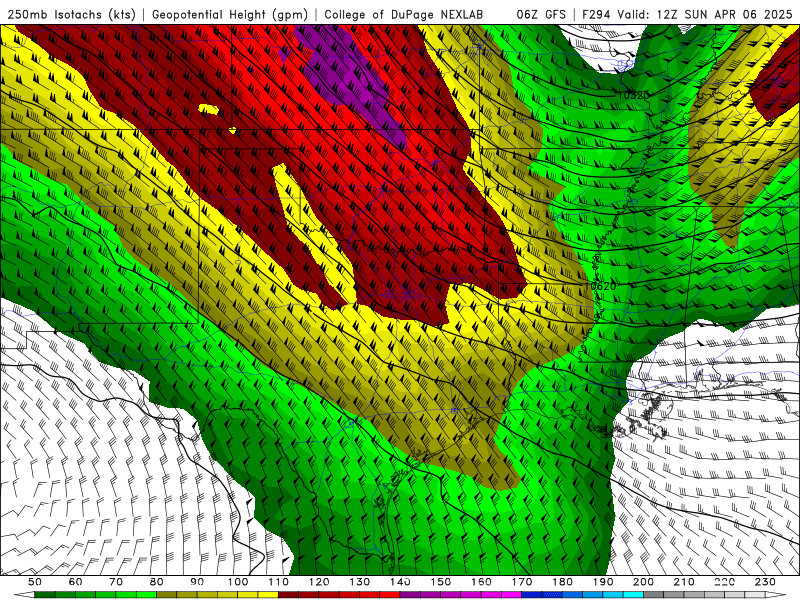Click the '250mb Isotachs (kts)' title text
800x600 pixels.
point(71,15)
